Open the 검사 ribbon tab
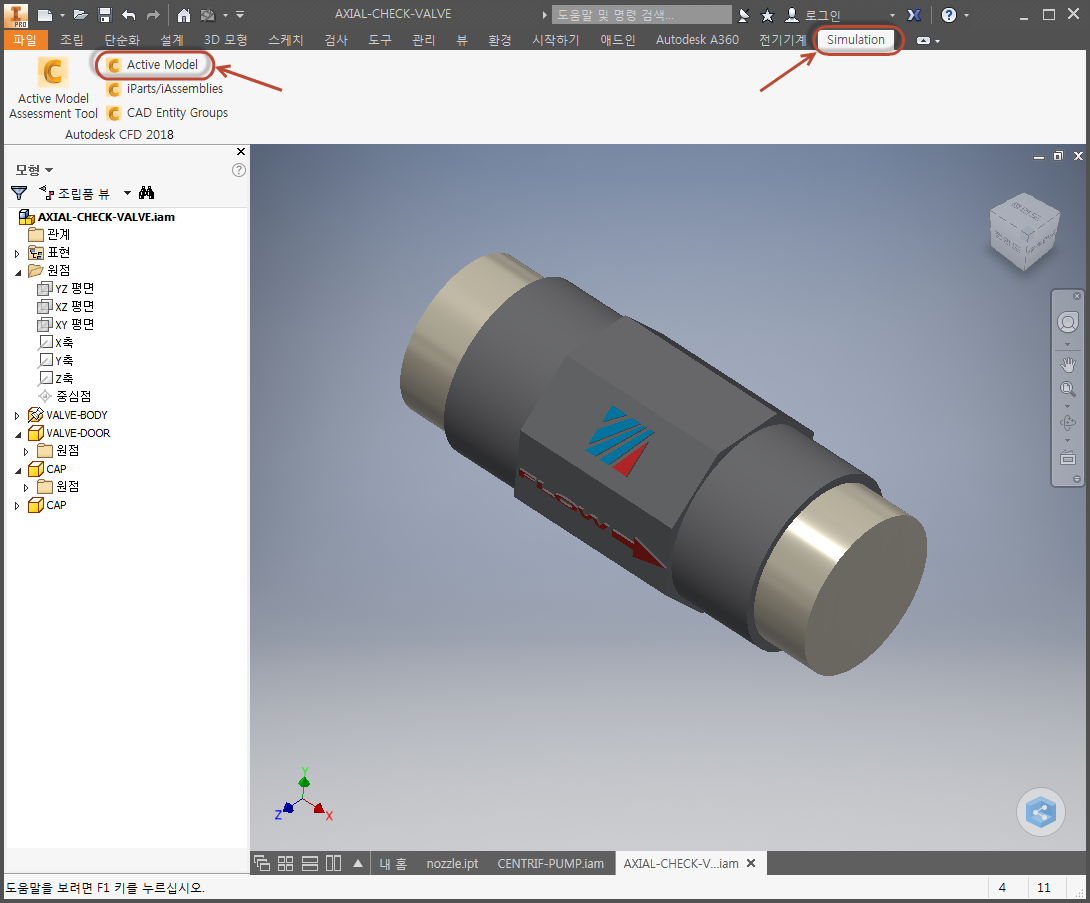The width and height of the screenshot is (1090, 903). click(336, 40)
